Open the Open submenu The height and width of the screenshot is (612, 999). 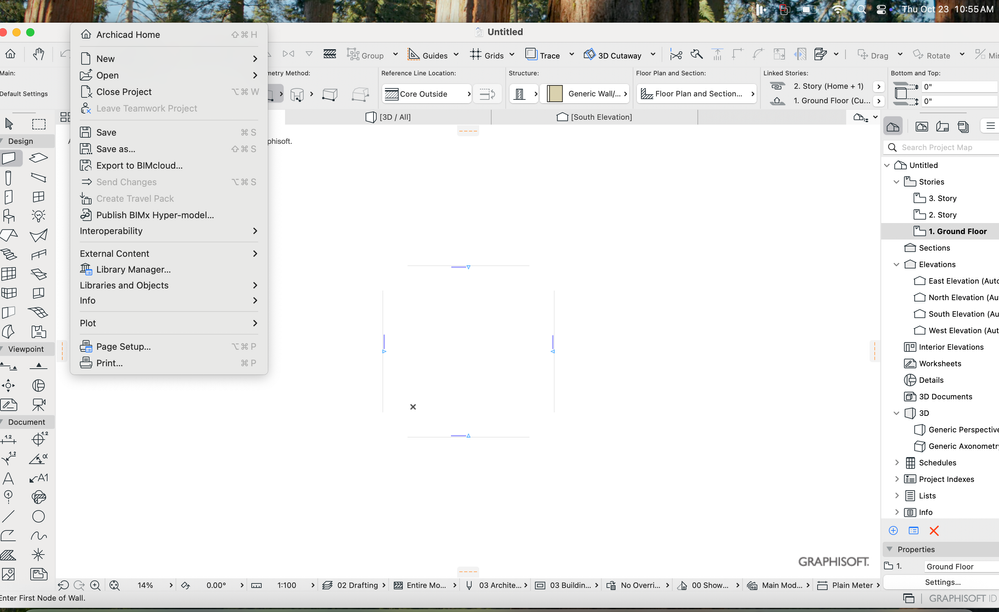coord(168,75)
